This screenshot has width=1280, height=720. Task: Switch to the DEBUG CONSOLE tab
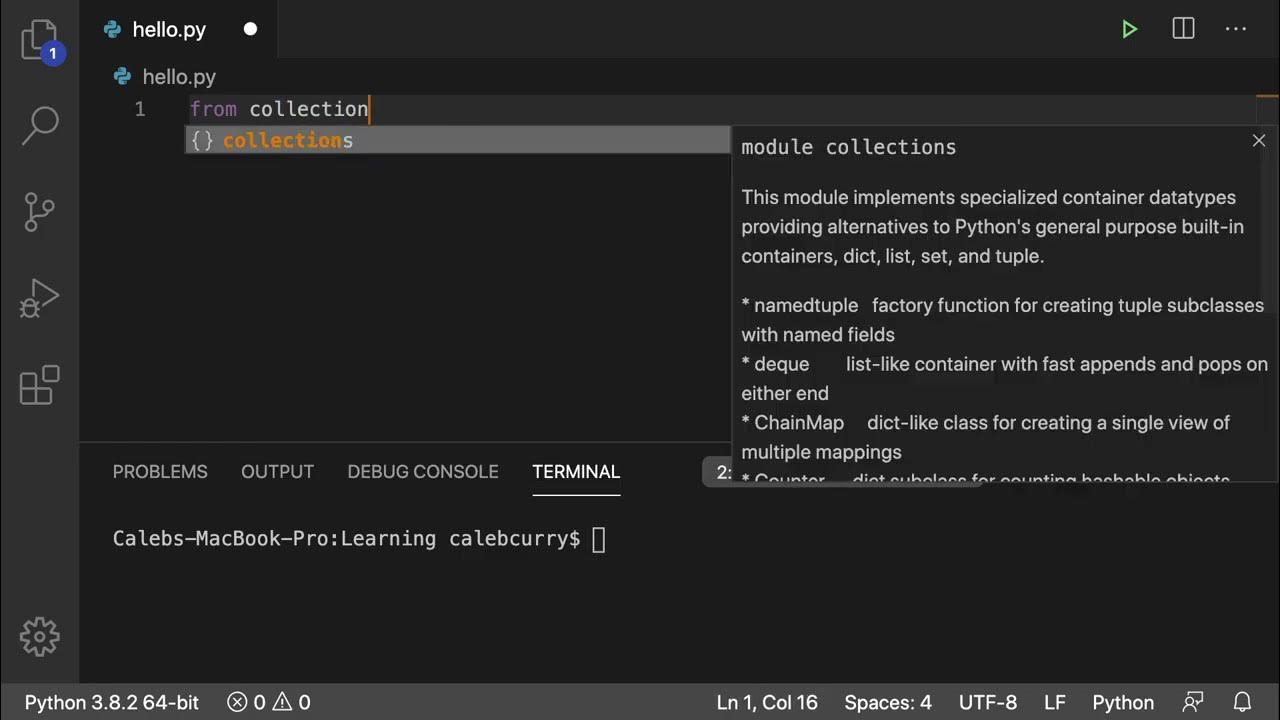click(x=422, y=472)
